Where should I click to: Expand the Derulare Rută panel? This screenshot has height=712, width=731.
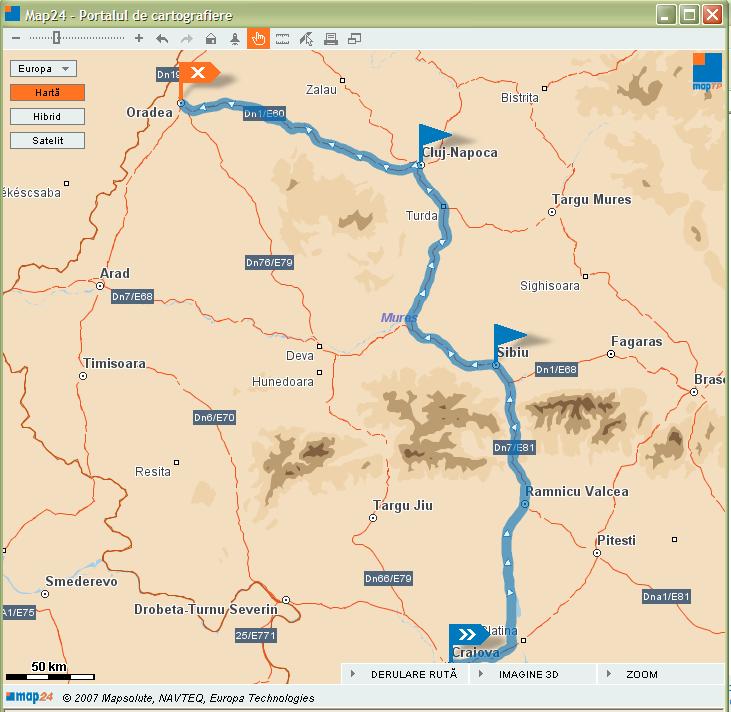tap(406, 674)
